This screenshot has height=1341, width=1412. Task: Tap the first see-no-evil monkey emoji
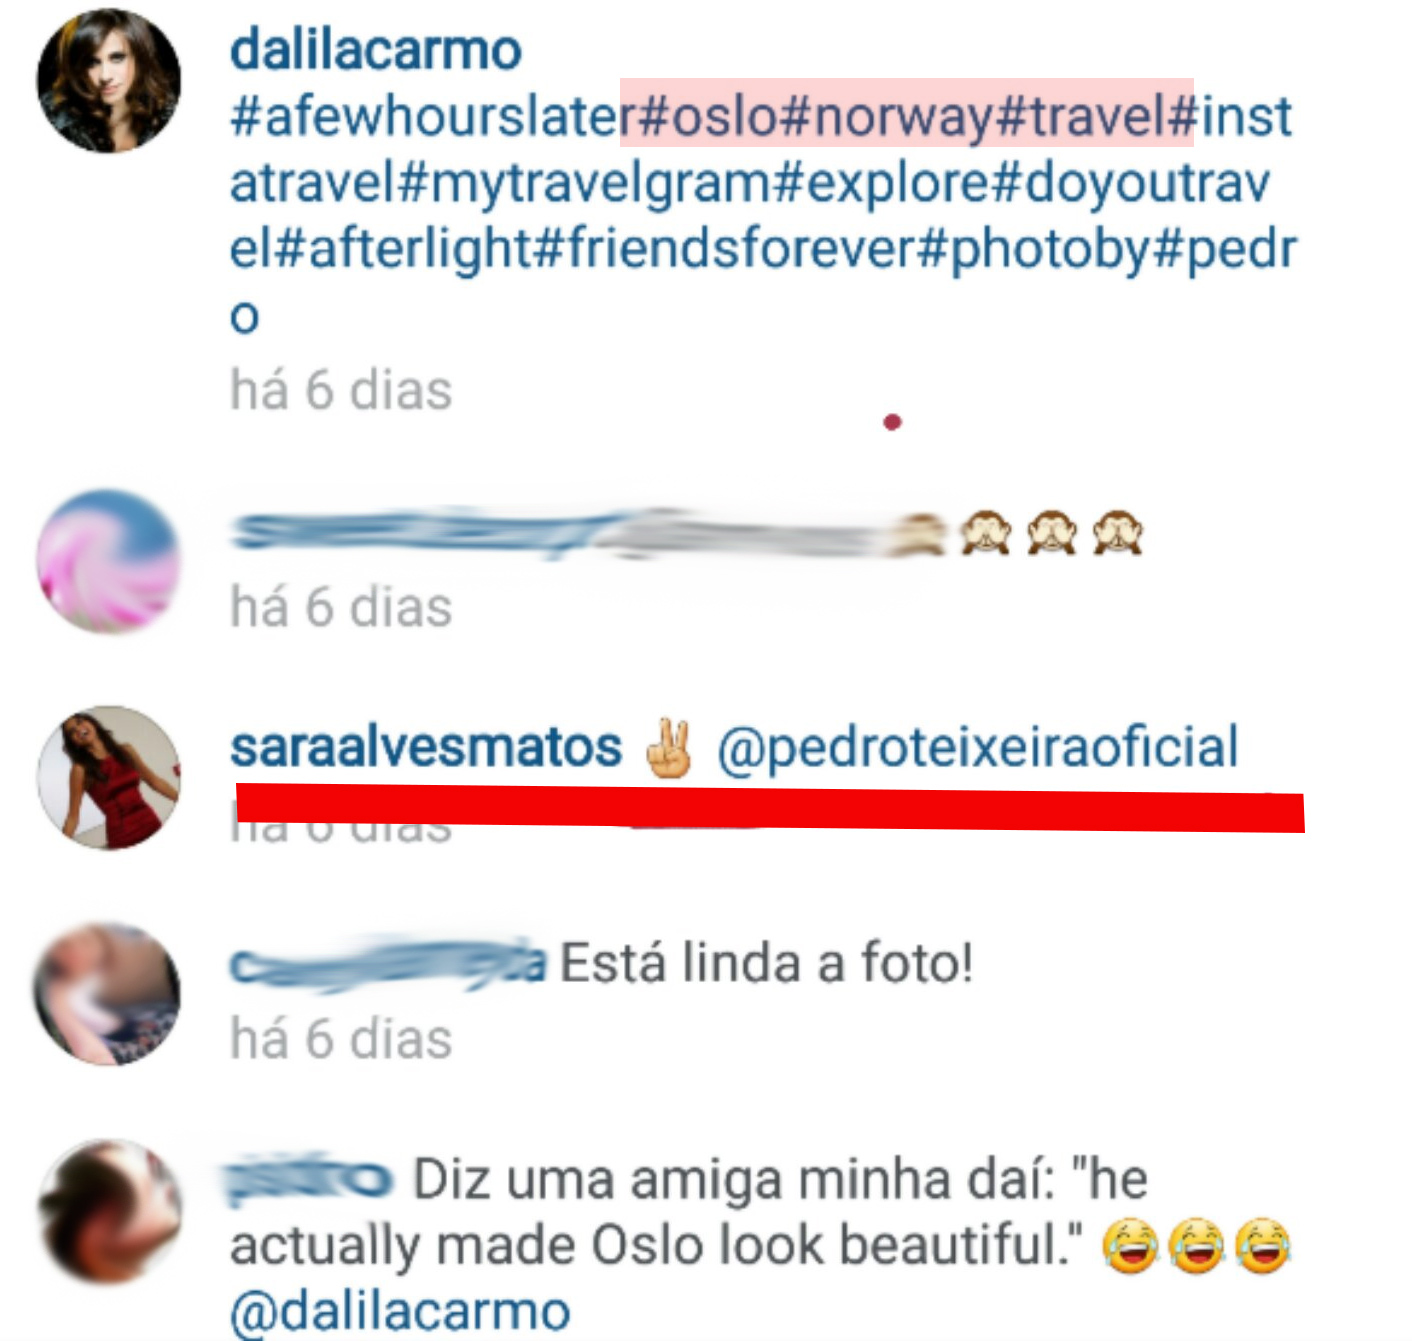pyautogui.click(x=985, y=533)
